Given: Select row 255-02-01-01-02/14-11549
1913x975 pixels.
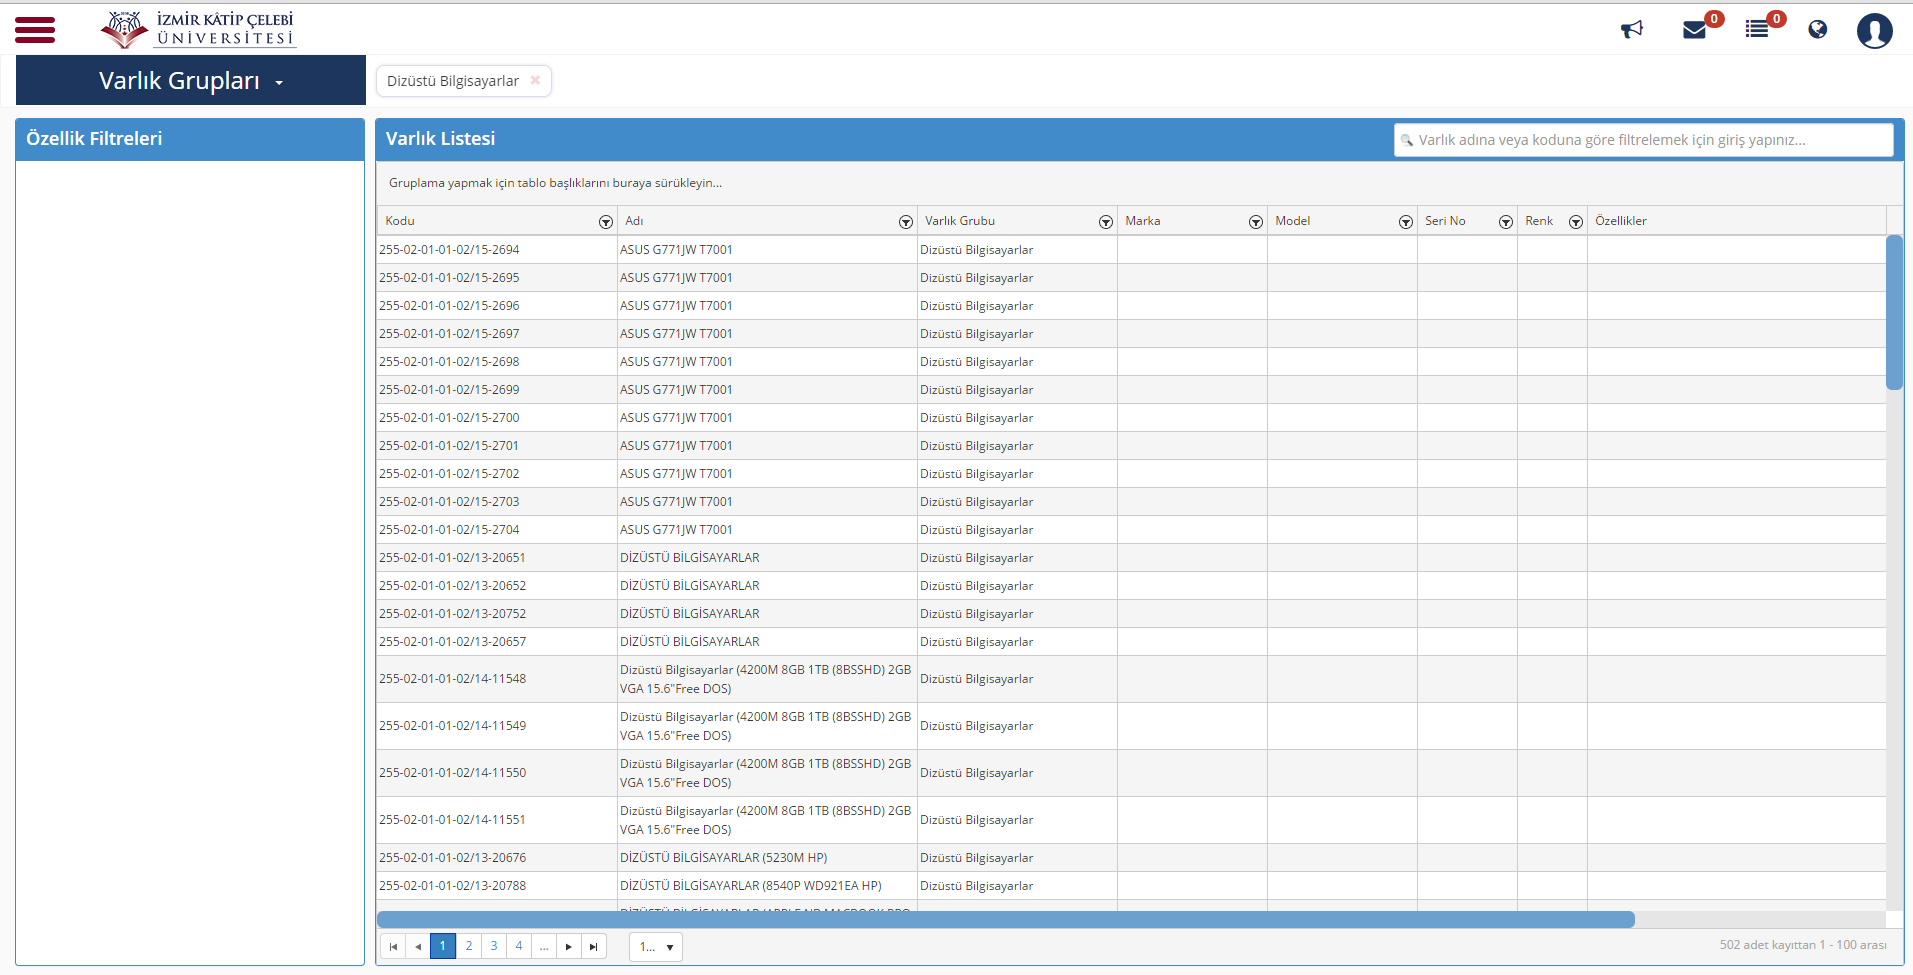Looking at the screenshot, I should click(x=1131, y=726).
